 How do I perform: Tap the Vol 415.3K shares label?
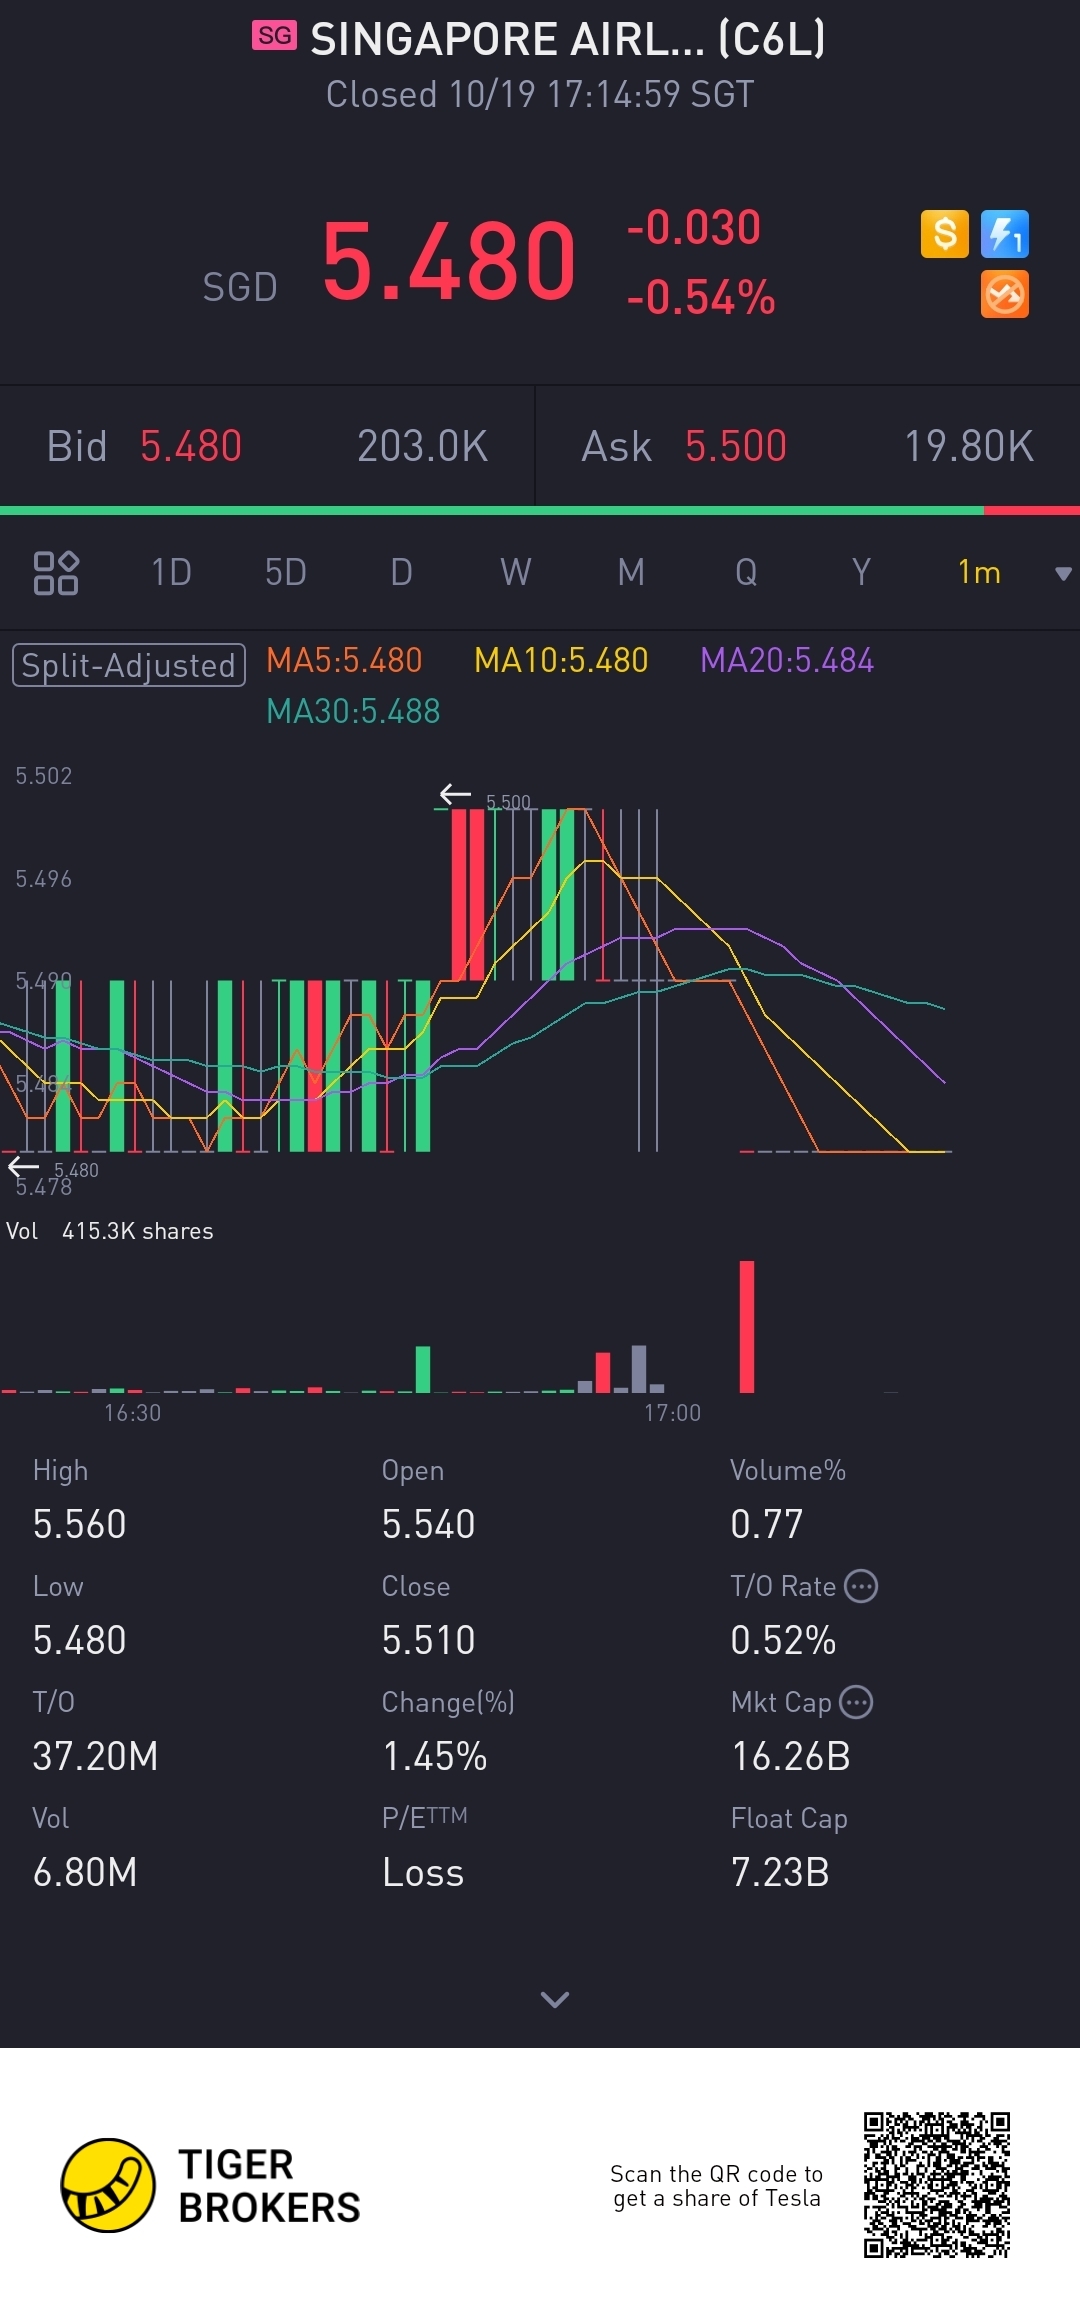pyautogui.click(x=110, y=1231)
